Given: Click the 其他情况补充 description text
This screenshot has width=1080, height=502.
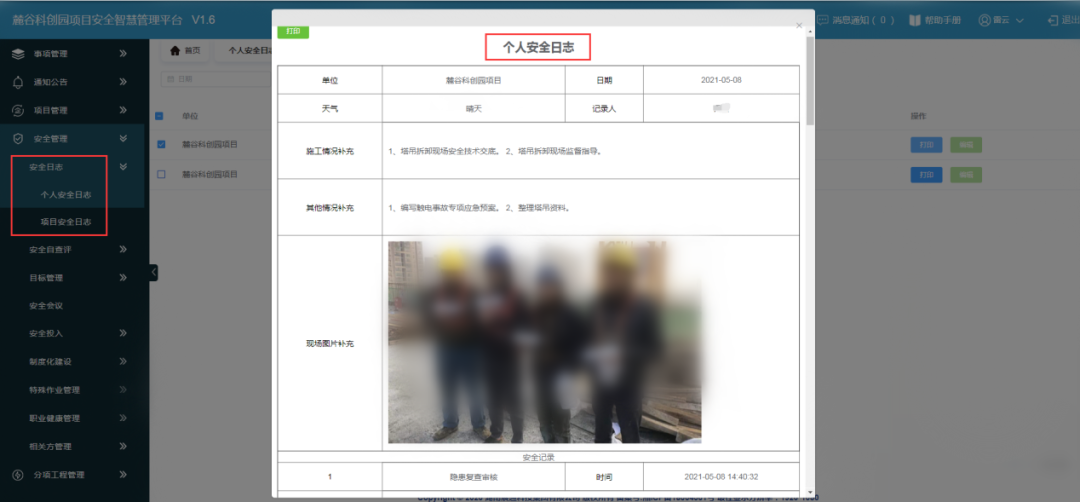Looking at the screenshot, I should click(x=479, y=207).
